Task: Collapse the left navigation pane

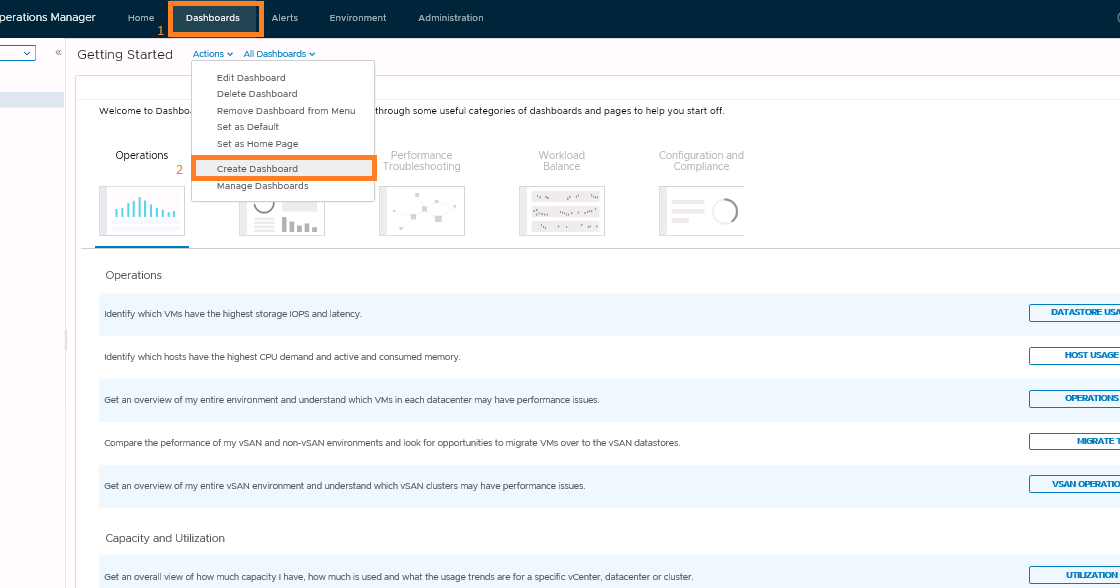Action: (58, 53)
